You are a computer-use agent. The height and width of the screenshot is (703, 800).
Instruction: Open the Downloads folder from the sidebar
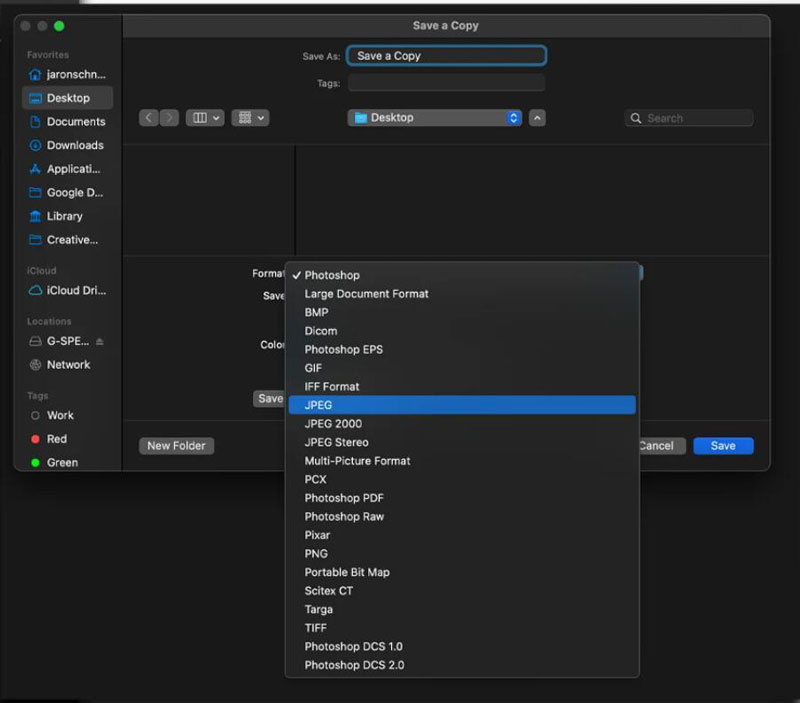coord(68,145)
